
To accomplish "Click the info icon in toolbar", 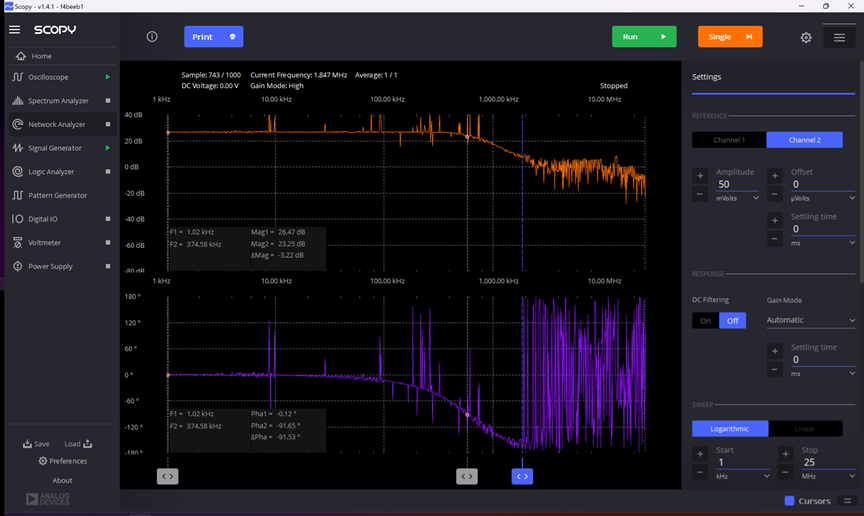I will tap(152, 36).
